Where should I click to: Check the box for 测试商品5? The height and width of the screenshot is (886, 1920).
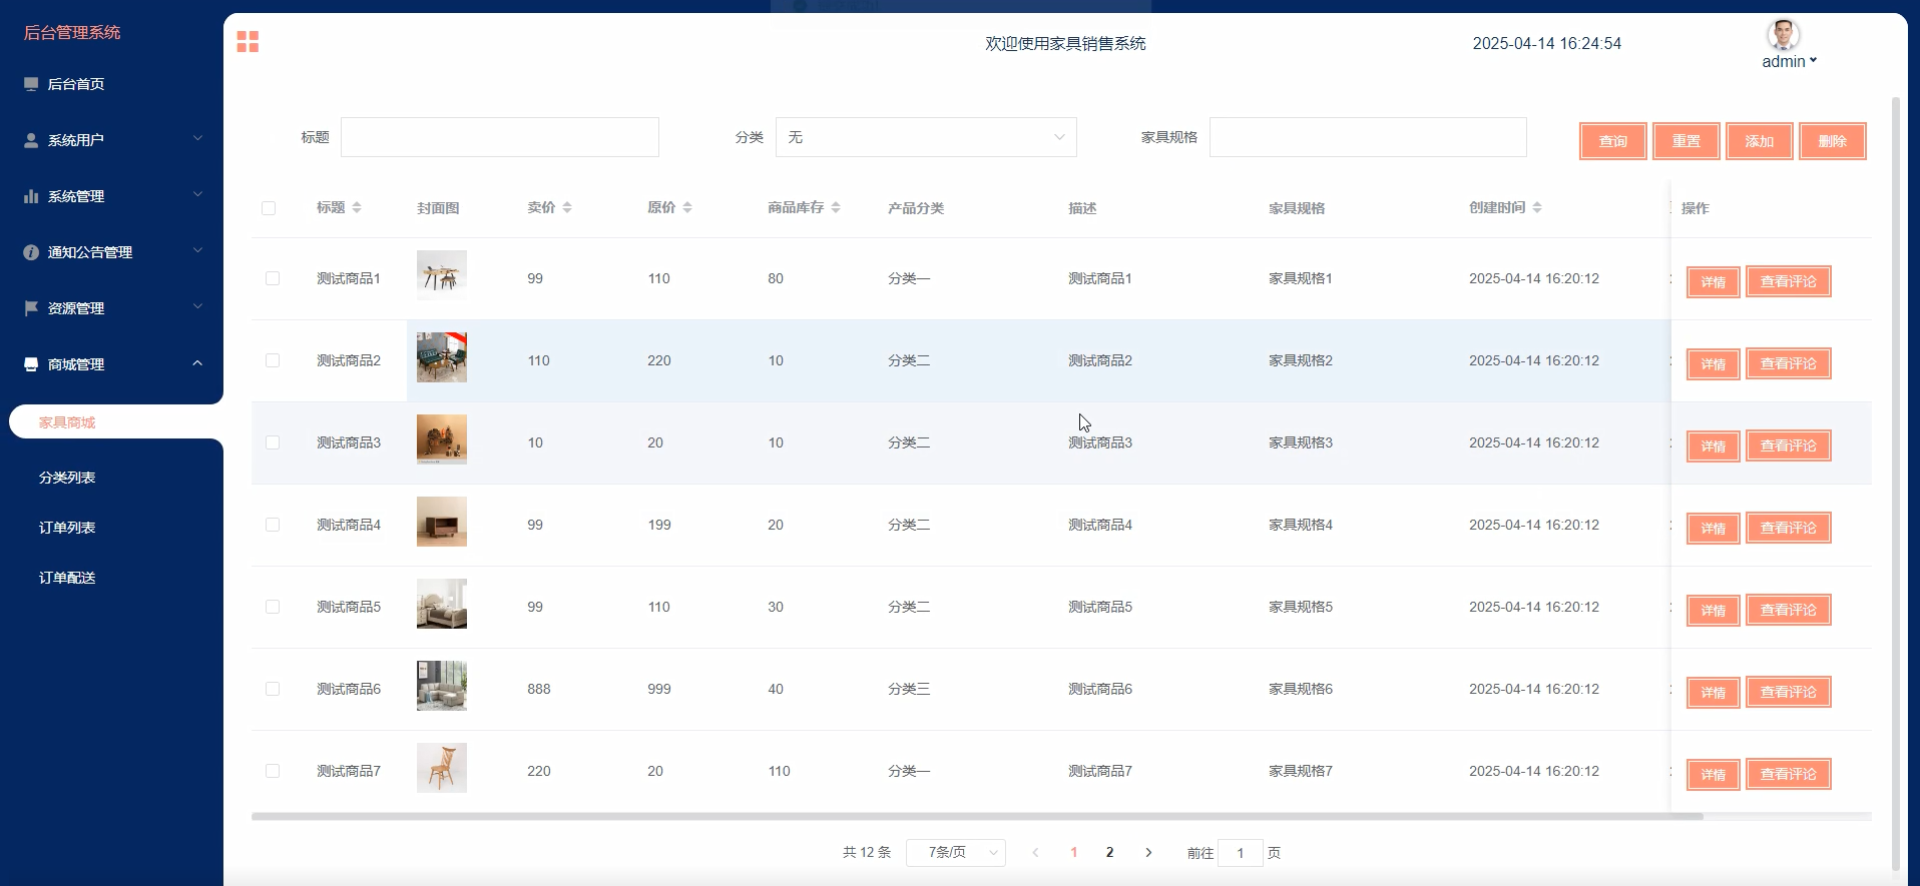coord(272,606)
